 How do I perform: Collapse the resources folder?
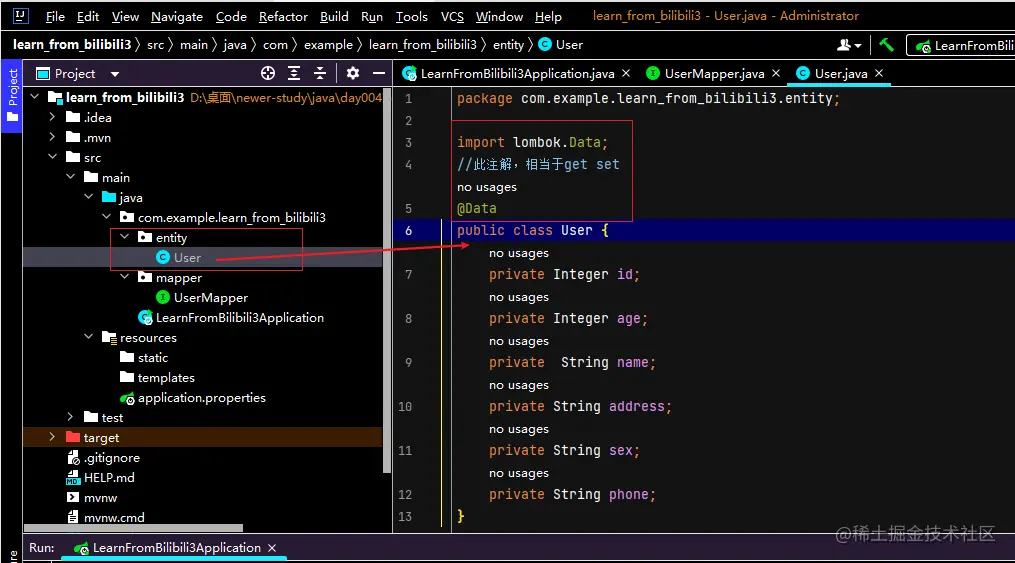click(x=89, y=337)
